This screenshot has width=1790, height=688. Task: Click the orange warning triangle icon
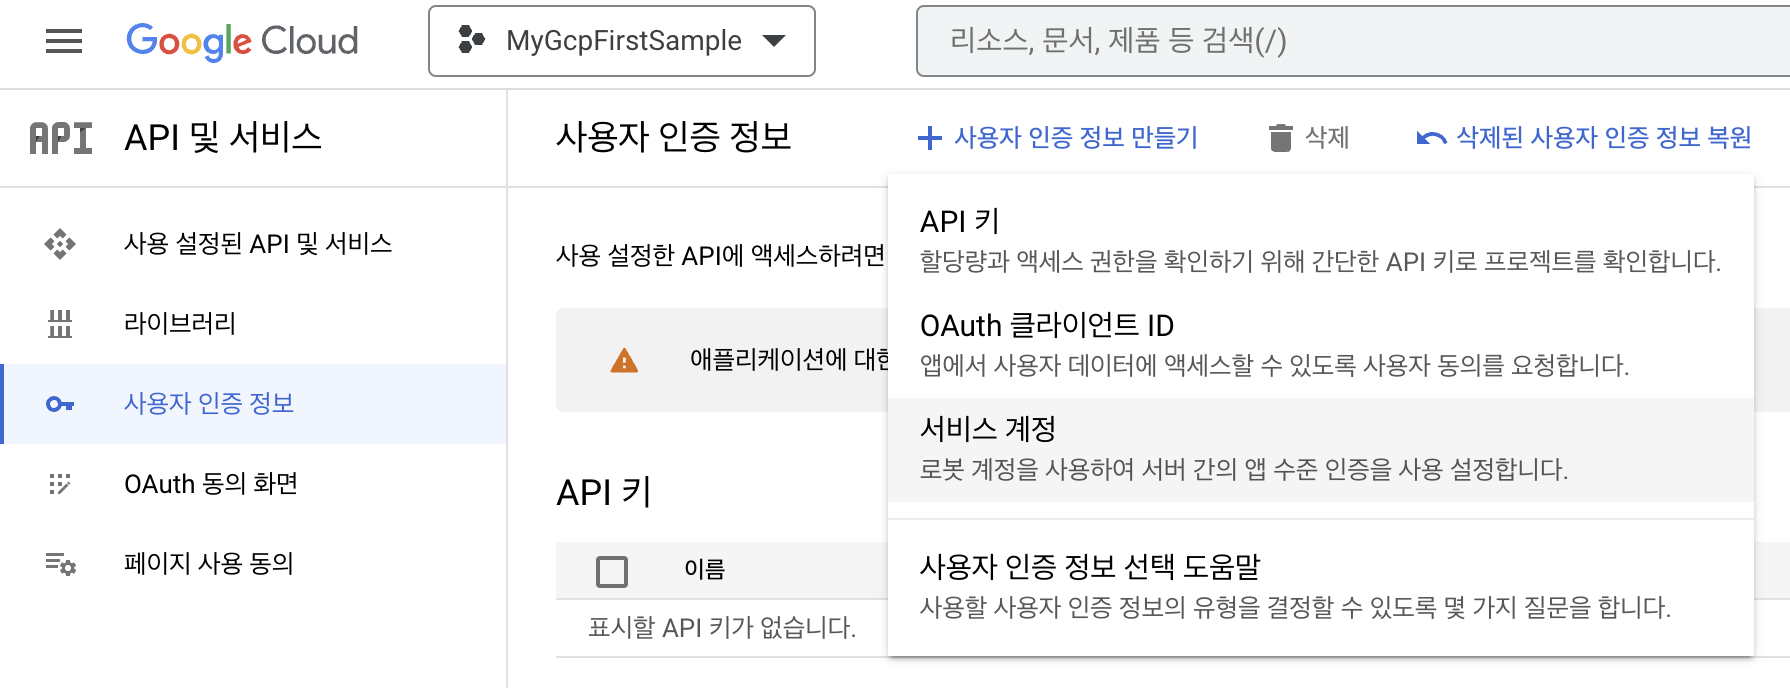624,360
